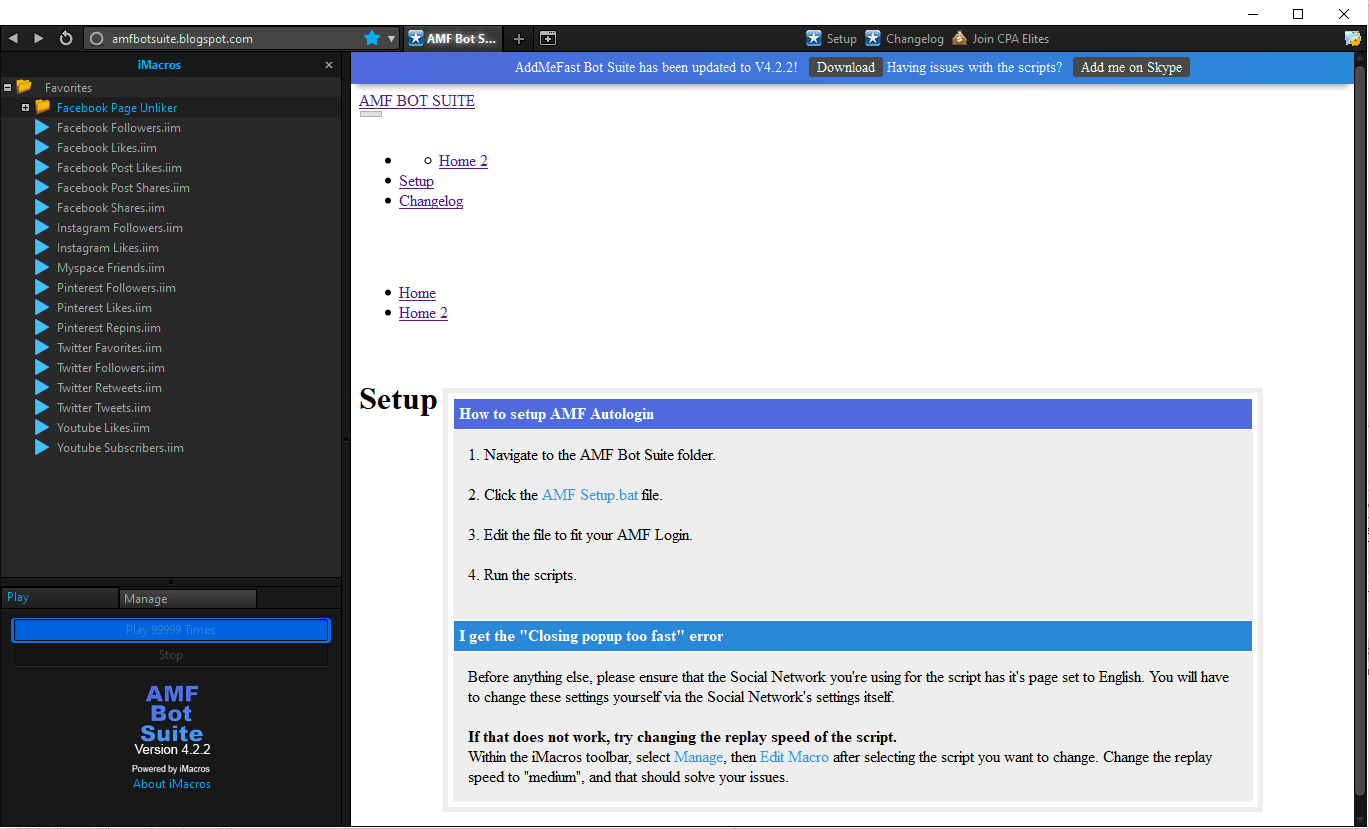Click the Stop button in iMacros panel
The height and width of the screenshot is (829, 1369).
click(x=171, y=655)
